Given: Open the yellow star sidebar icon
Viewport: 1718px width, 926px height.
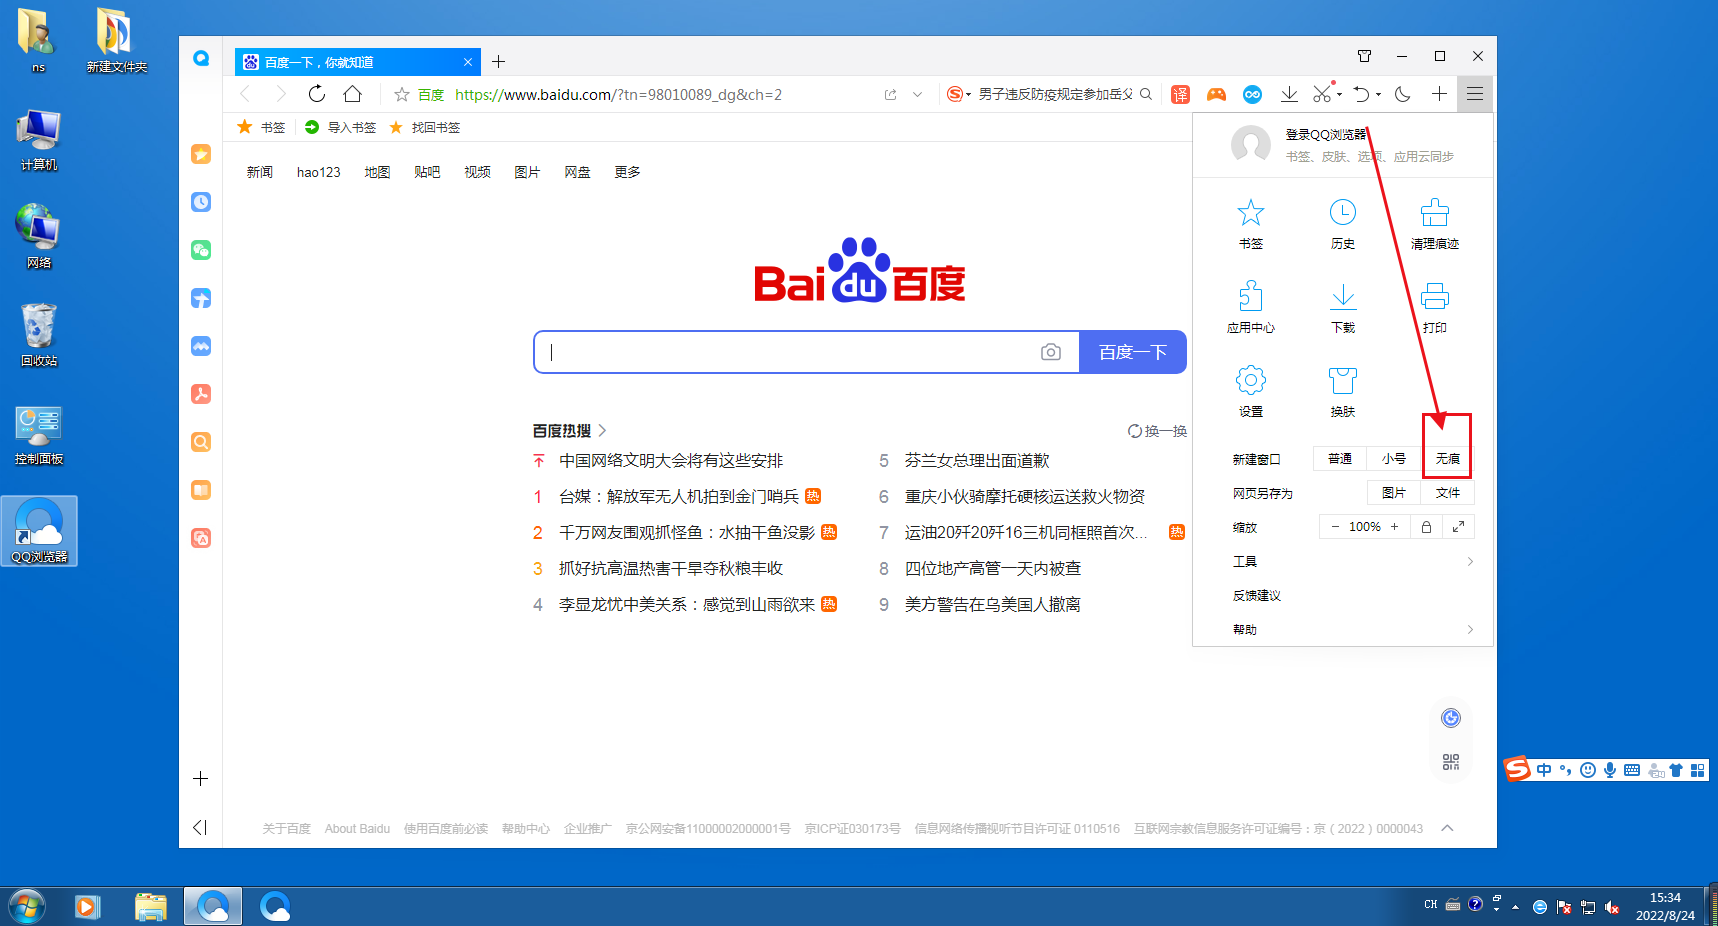Looking at the screenshot, I should [201, 154].
